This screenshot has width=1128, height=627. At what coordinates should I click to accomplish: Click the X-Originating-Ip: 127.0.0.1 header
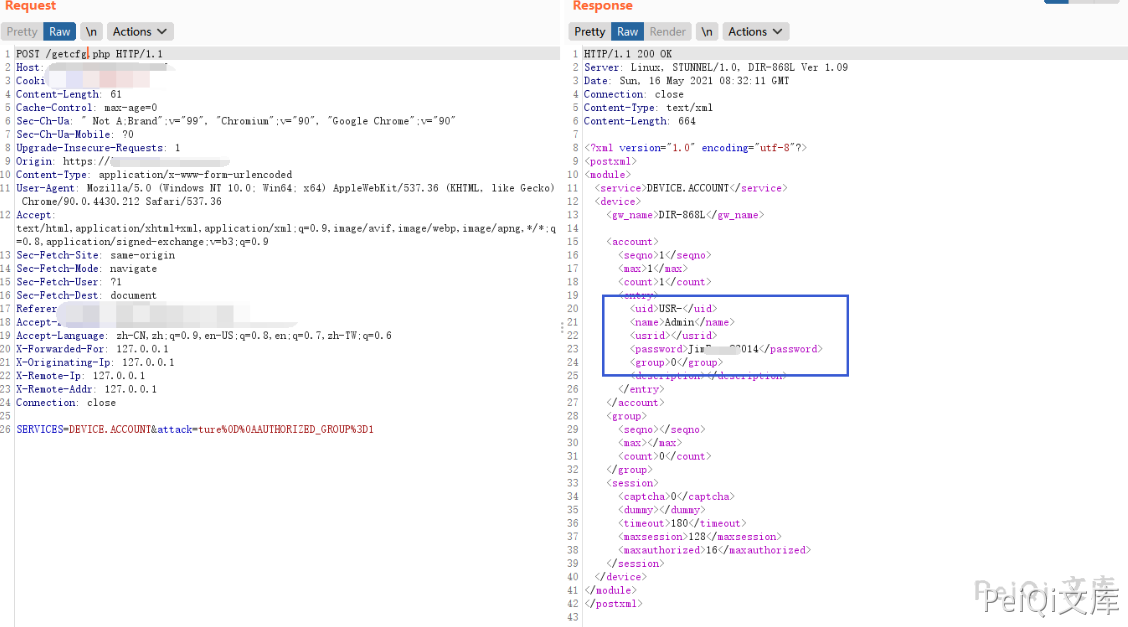95,362
